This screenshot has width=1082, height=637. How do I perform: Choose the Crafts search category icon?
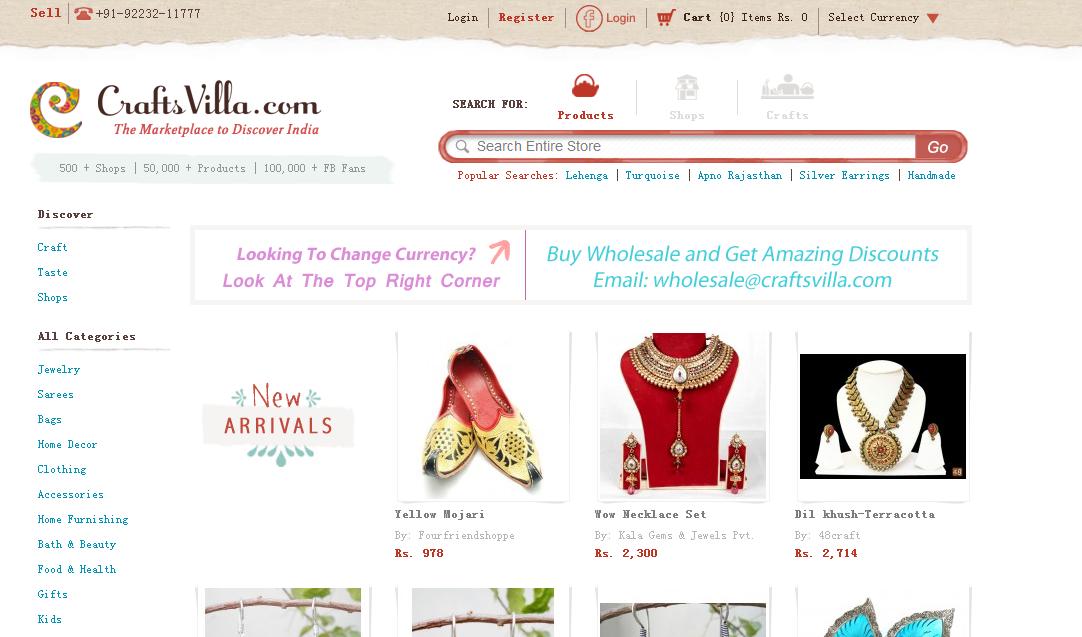787,87
